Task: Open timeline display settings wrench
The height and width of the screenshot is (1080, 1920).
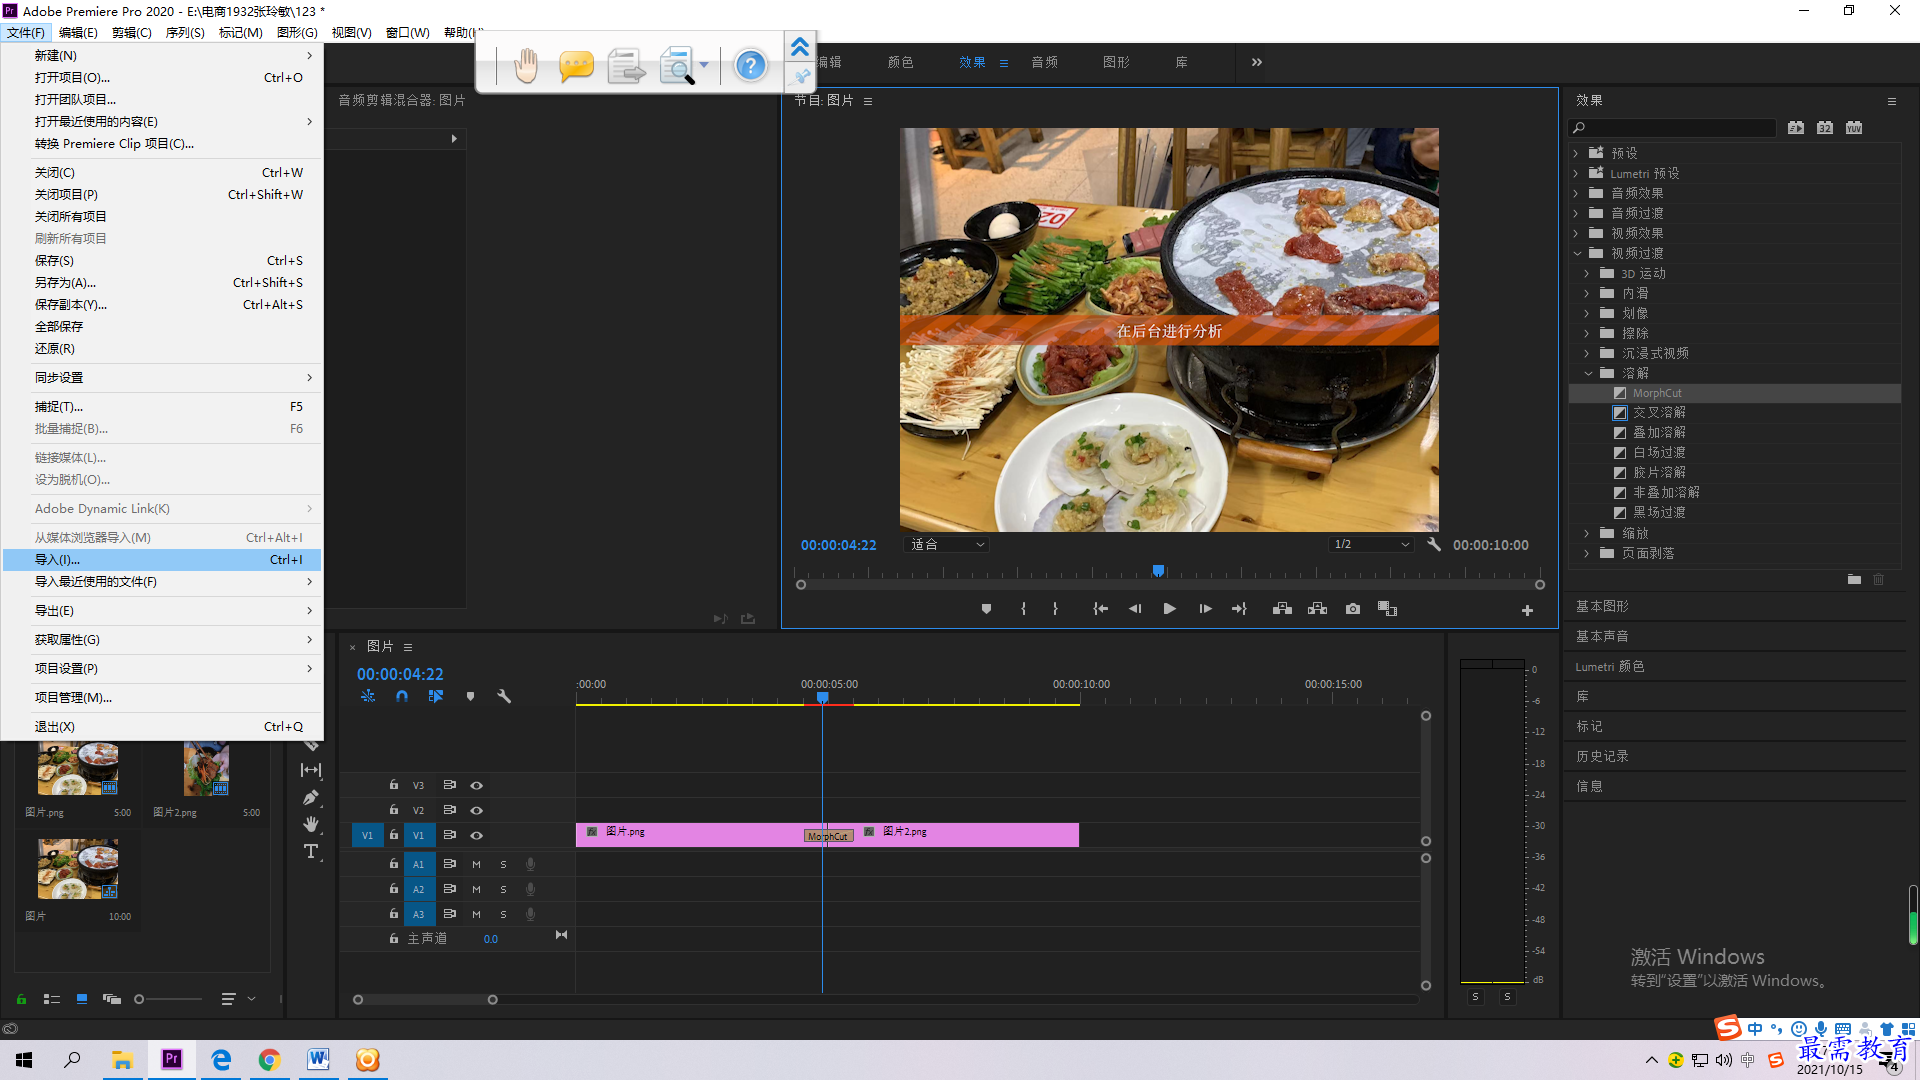Action: click(x=504, y=696)
